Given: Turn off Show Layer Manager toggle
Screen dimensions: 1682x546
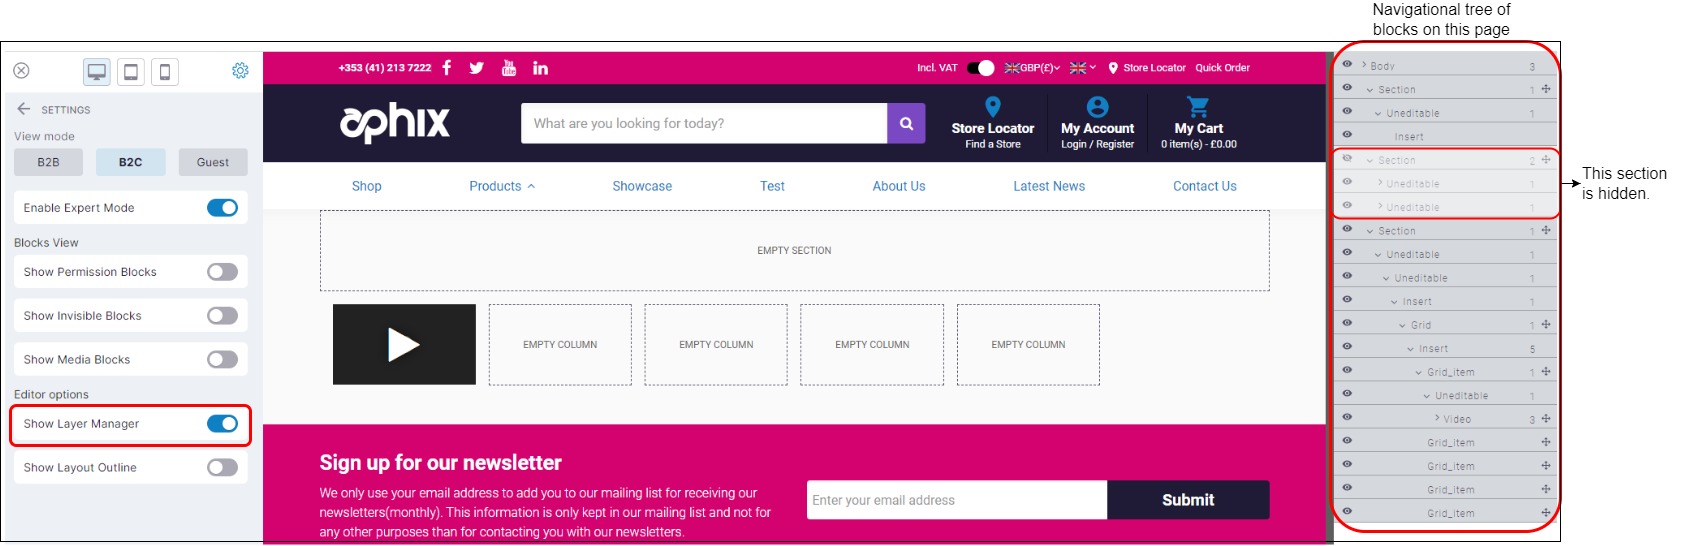Looking at the screenshot, I should [x=222, y=424].
